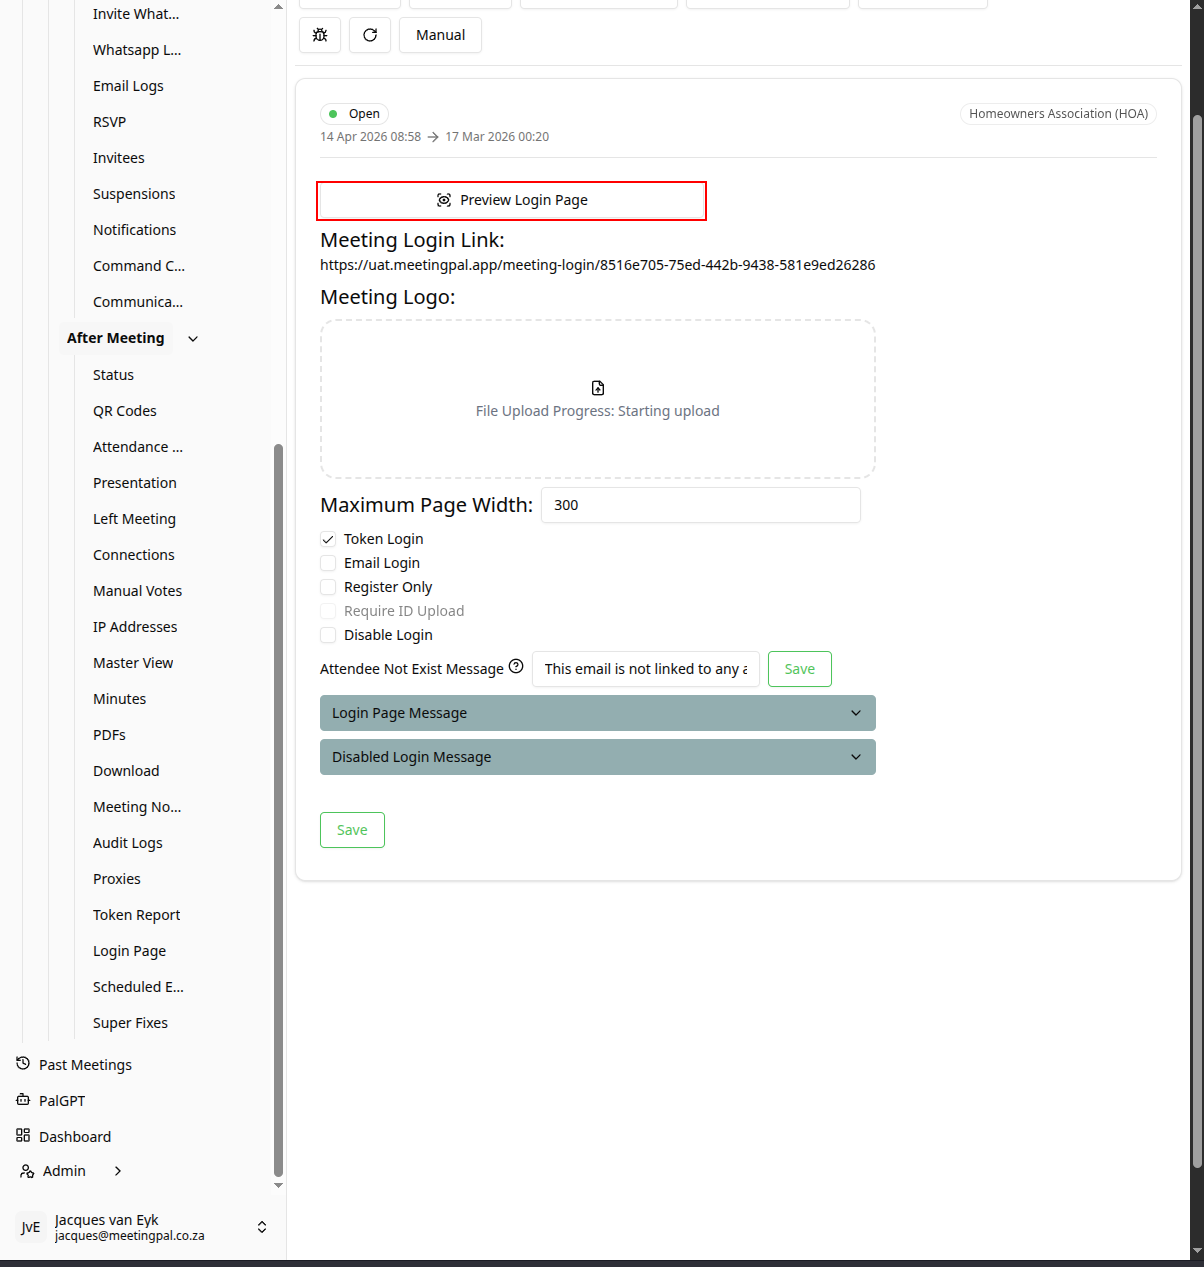Viewport: 1204px width, 1267px height.
Task: Open Token Report in the sidebar
Action: [x=137, y=915]
